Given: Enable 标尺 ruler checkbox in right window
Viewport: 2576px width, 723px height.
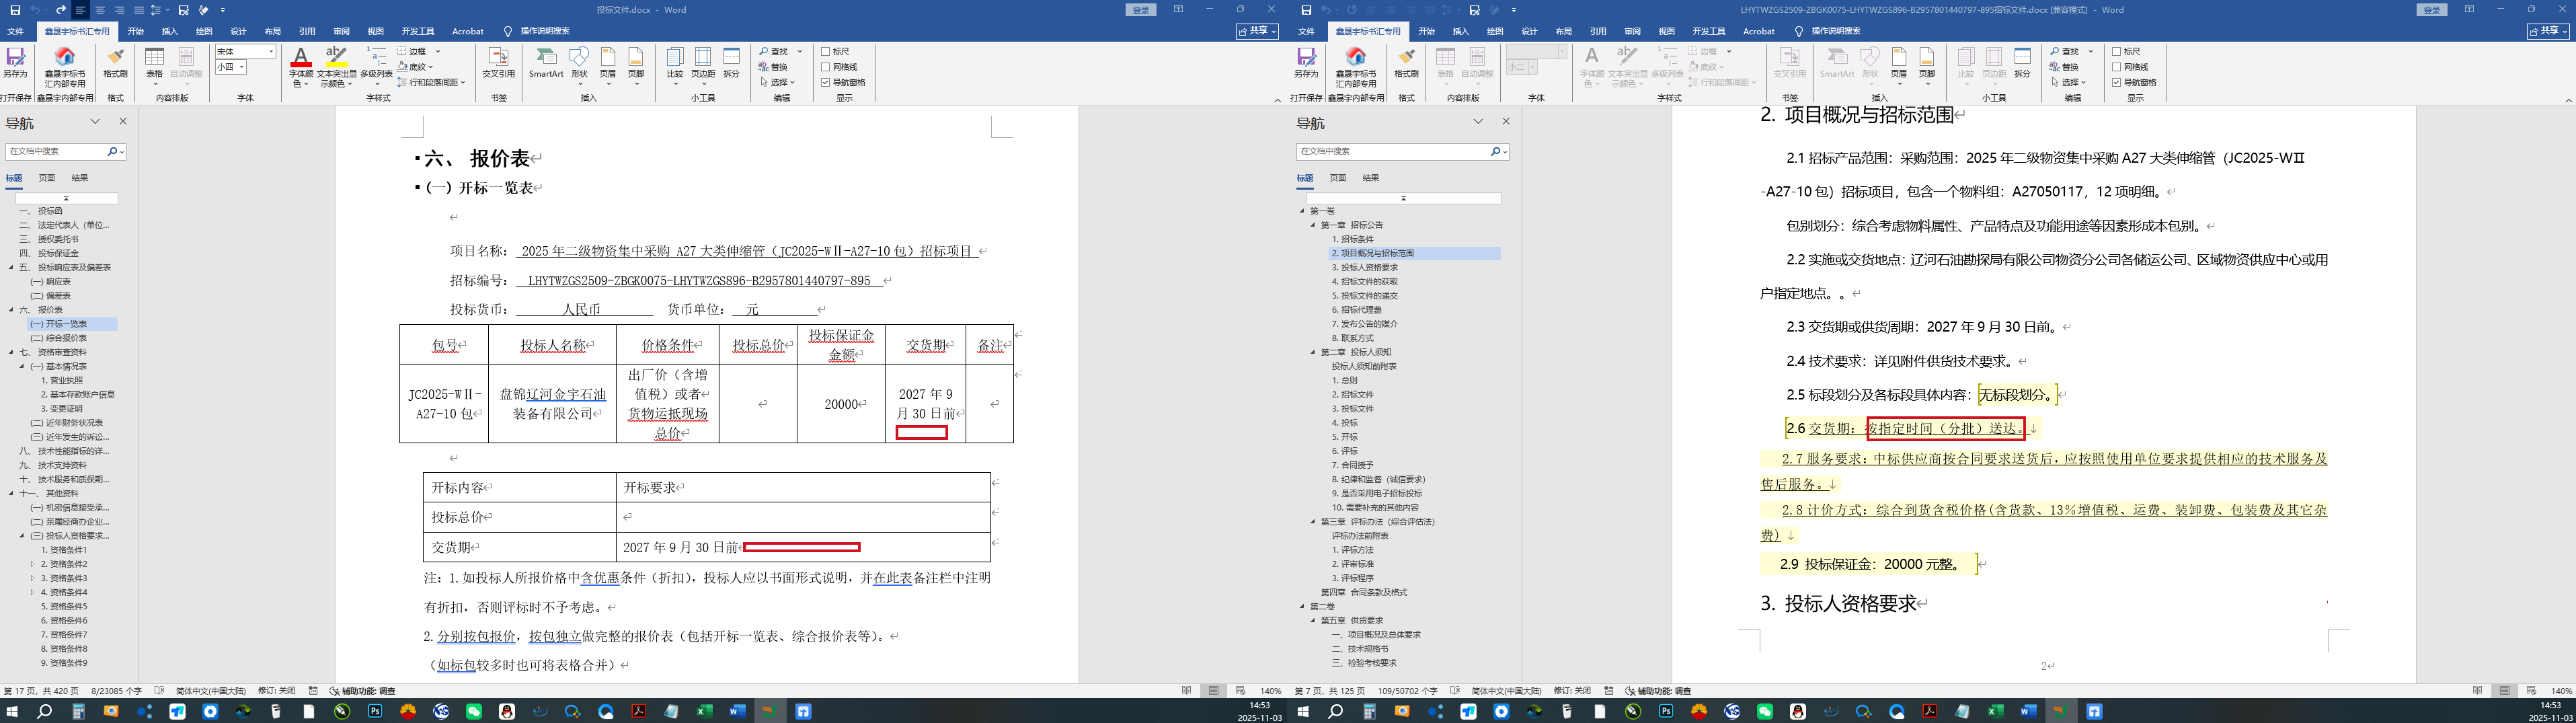Looking at the screenshot, I should tap(2117, 51).
